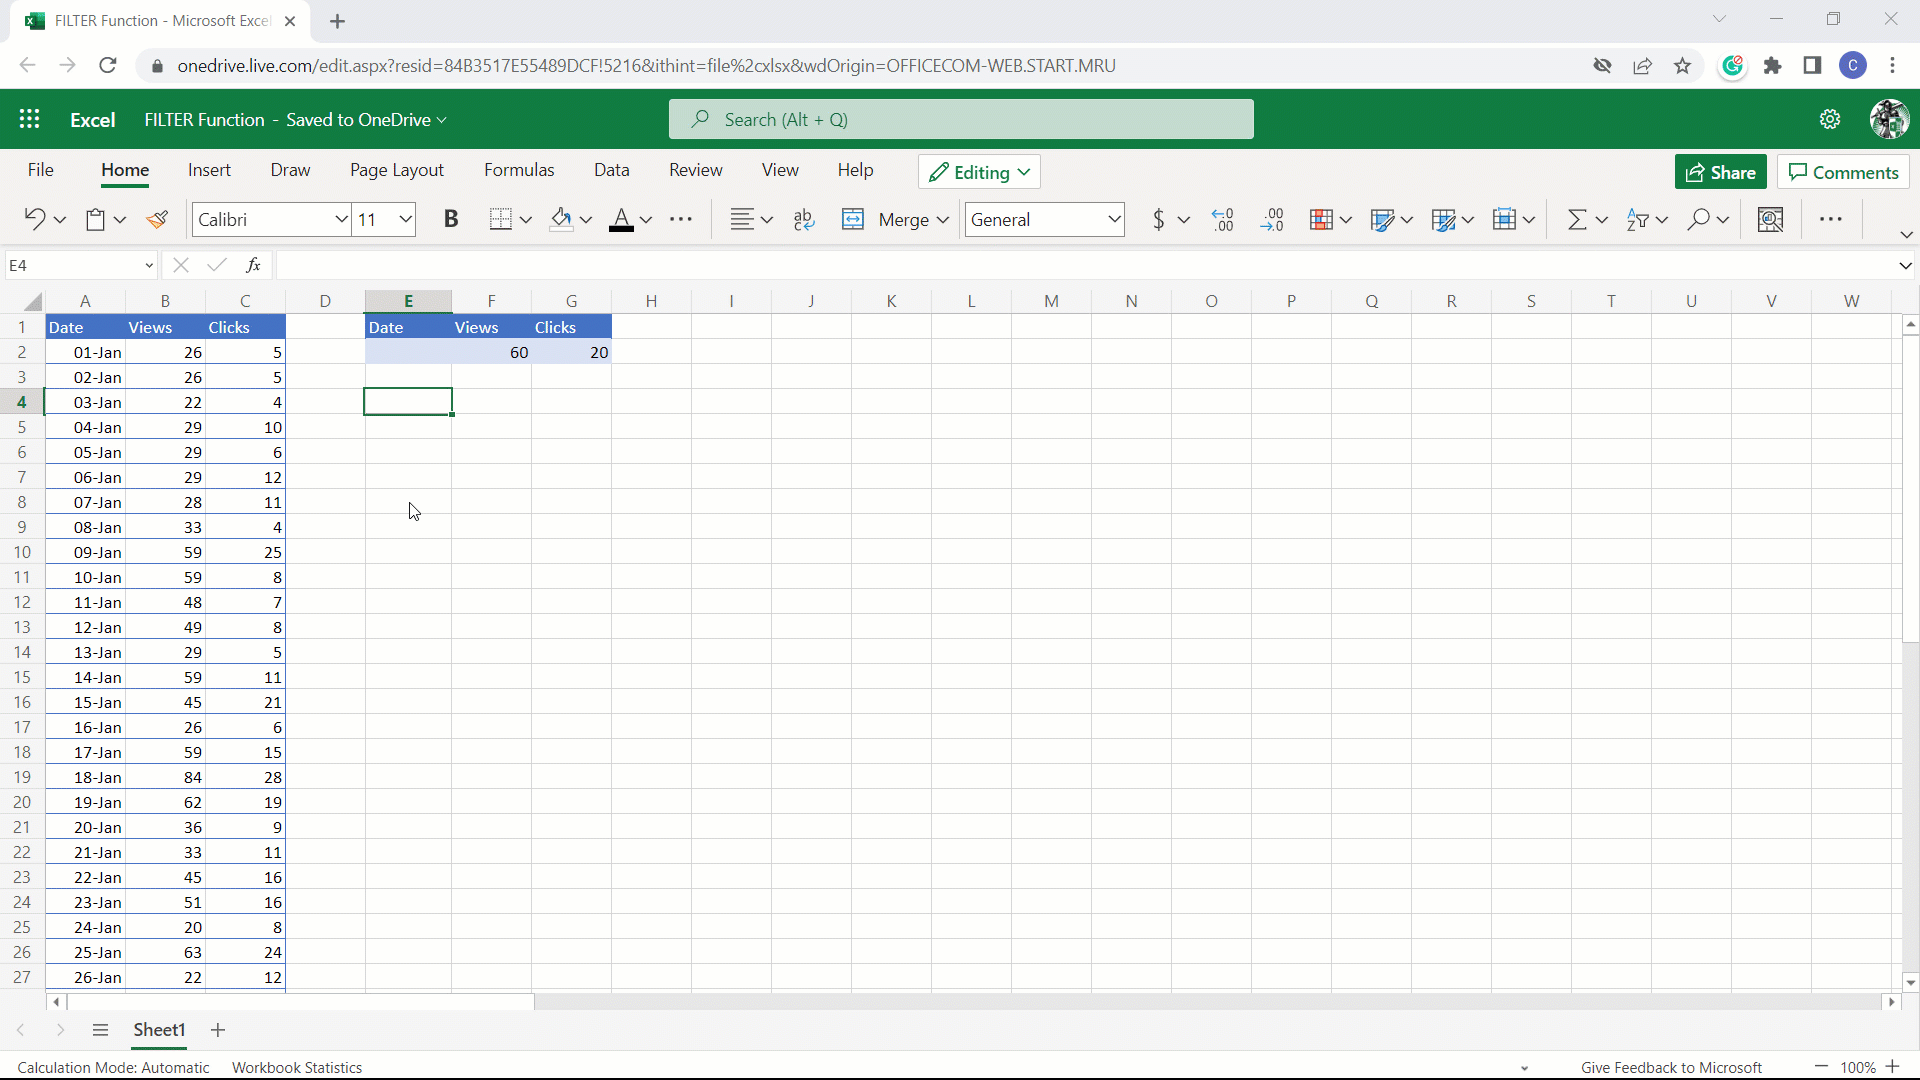Click the green Share button

tap(1720, 172)
